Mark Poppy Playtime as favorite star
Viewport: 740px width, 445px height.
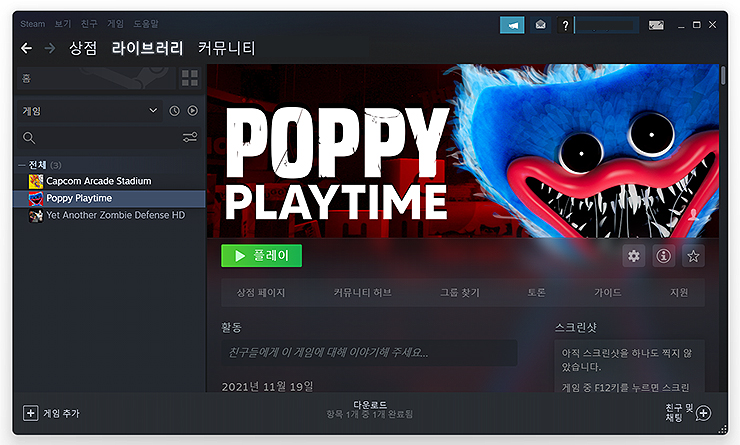click(x=693, y=256)
